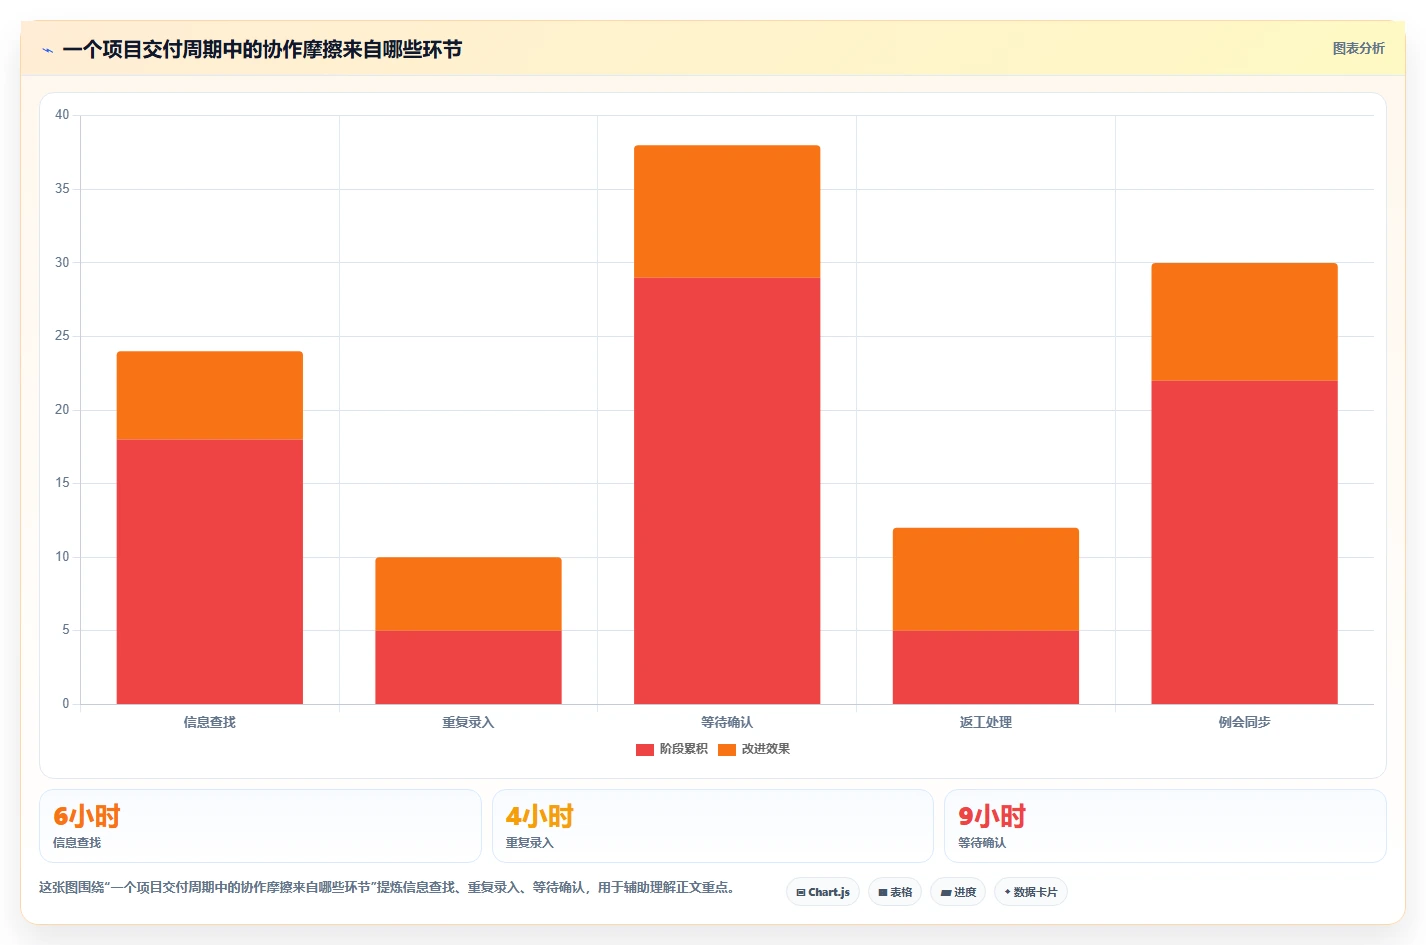Click the red bar segment for 例会同步
Image resolution: width=1426 pixels, height=945 pixels.
coord(1244,542)
